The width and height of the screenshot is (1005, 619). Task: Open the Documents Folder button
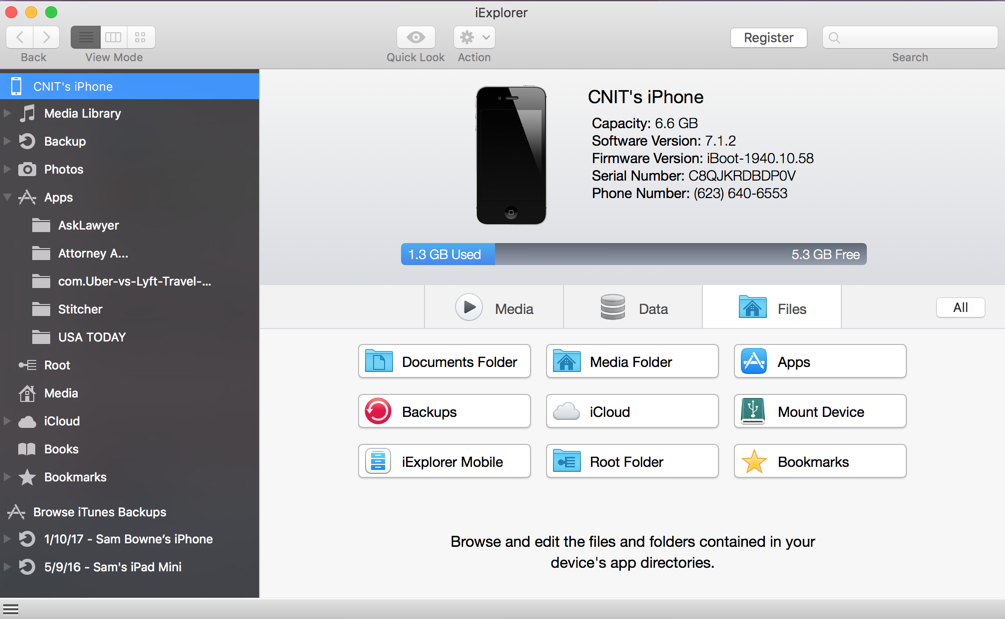[x=444, y=361]
